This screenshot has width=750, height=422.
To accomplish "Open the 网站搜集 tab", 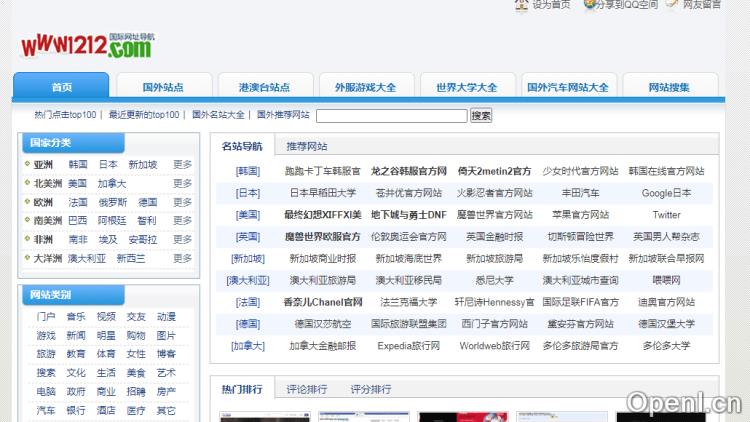I will click(x=669, y=87).
